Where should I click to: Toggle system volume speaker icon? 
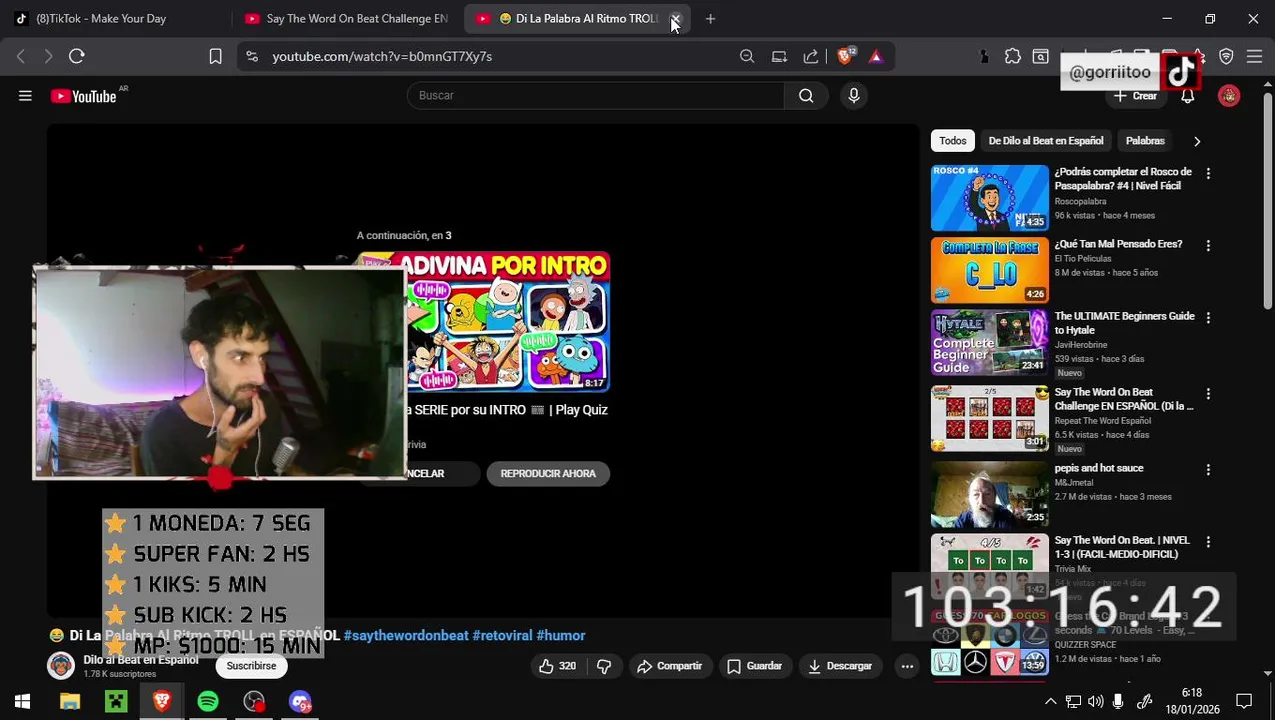click(1095, 702)
